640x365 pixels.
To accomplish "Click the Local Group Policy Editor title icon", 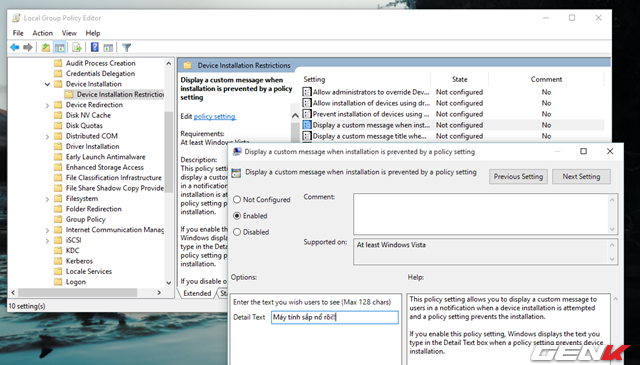I will 16,18.
